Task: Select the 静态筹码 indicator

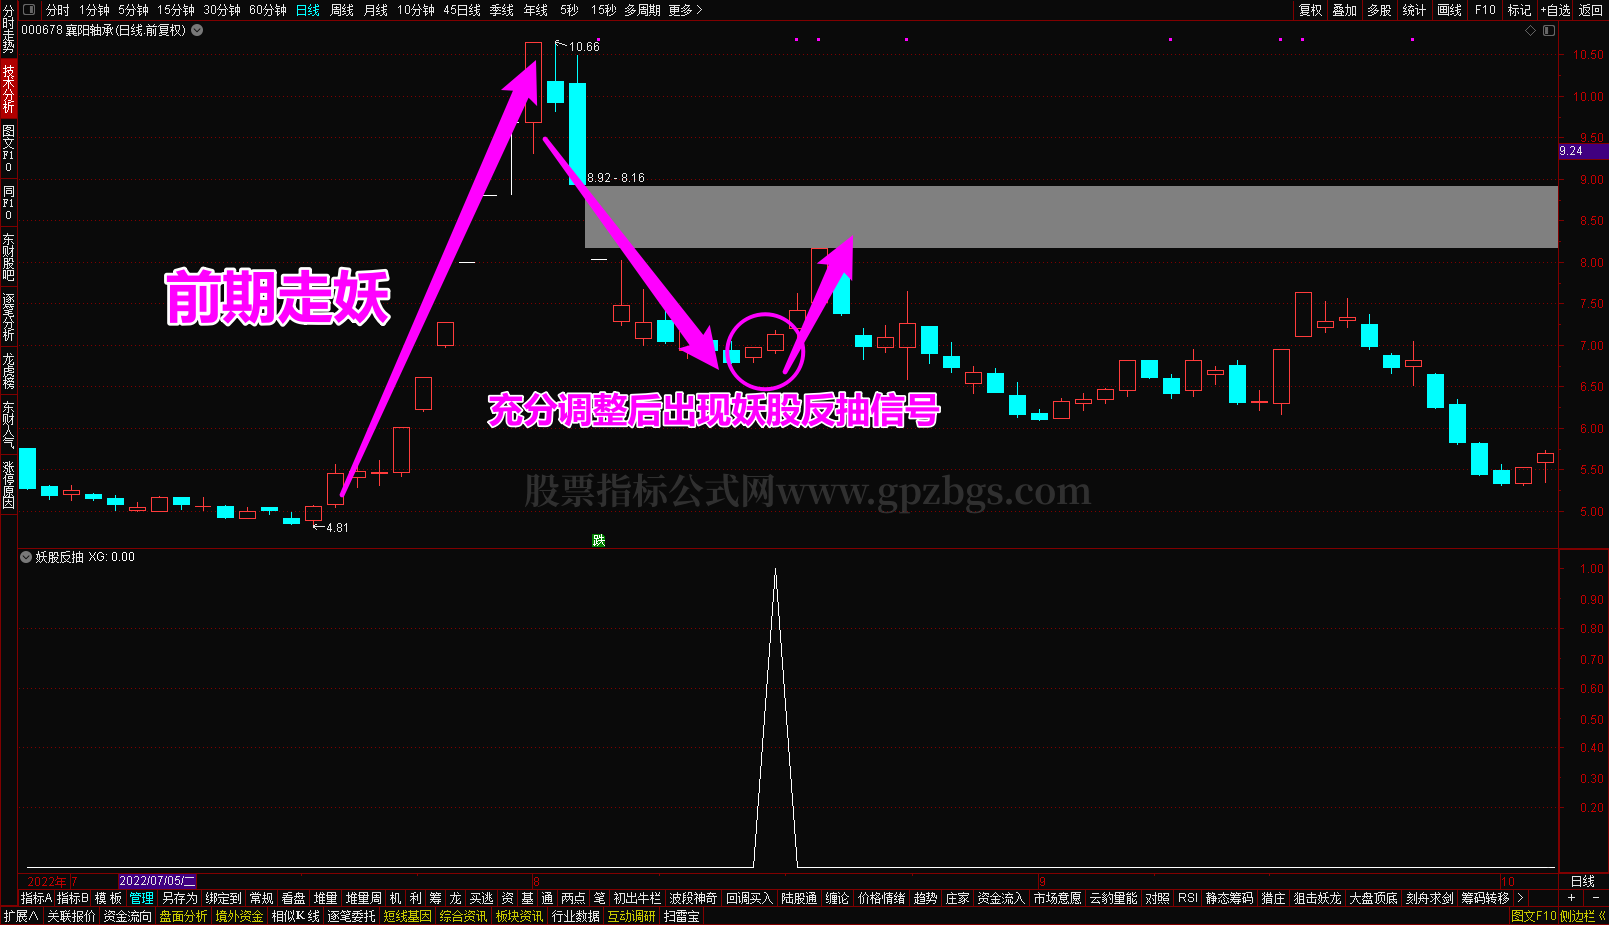Action: 1229,898
